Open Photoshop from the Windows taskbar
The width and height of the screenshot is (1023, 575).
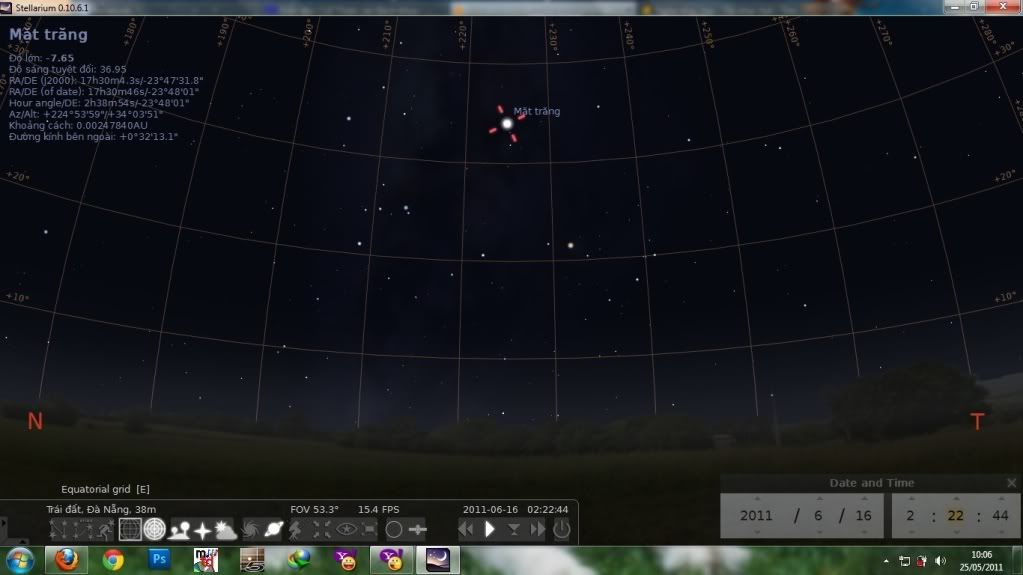[x=158, y=560]
